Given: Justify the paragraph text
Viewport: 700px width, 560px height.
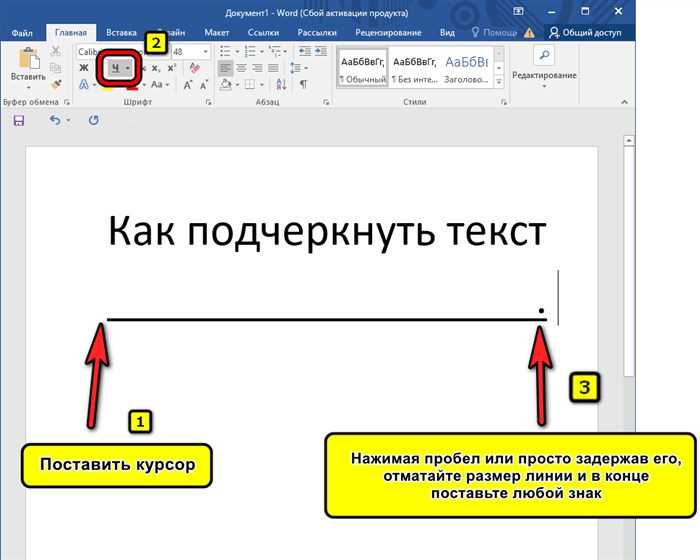Looking at the screenshot, I should 273,68.
